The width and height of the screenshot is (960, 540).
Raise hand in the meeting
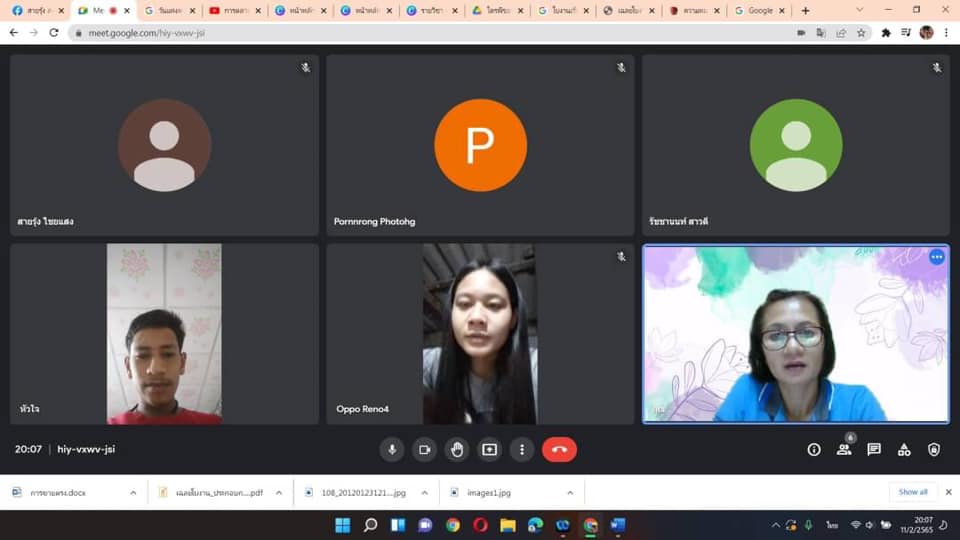[457, 450]
